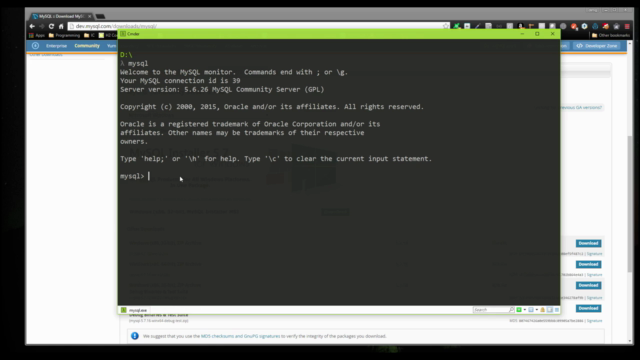Reload the MySQL downloads page
Image resolution: width=640 pixels, height=360 pixels.
tap(51, 26)
